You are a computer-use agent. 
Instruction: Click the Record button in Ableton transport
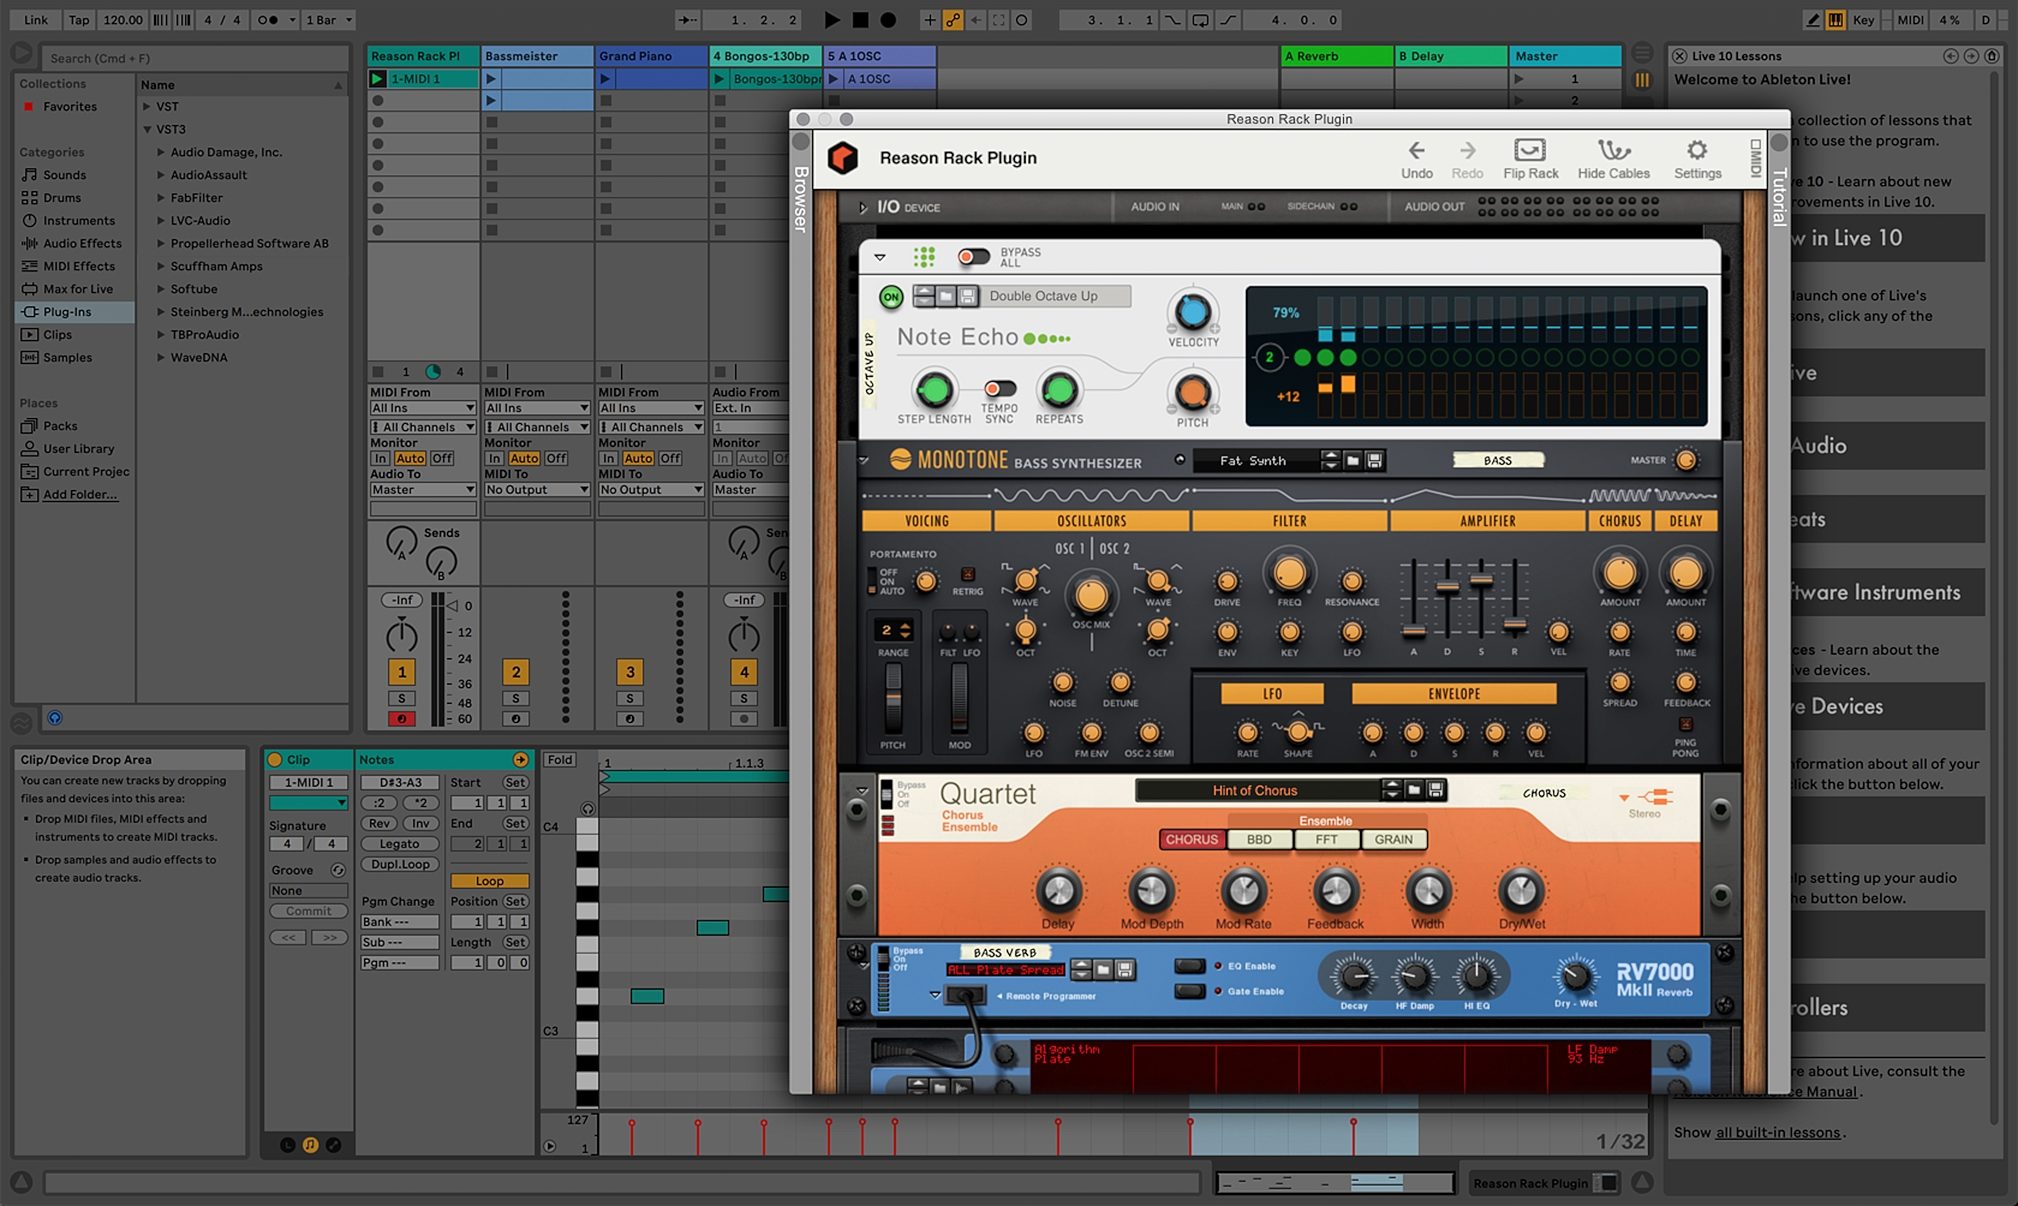[888, 19]
